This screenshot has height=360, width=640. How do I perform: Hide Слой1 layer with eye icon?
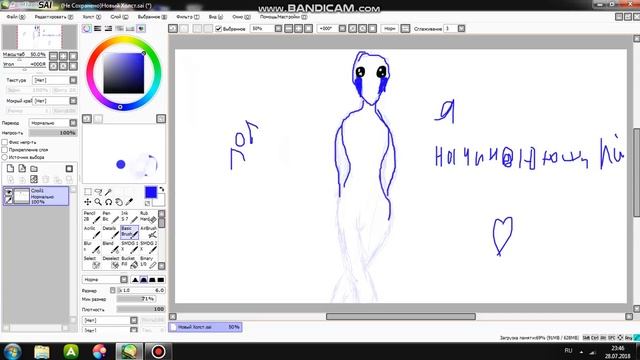click(8, 191)
